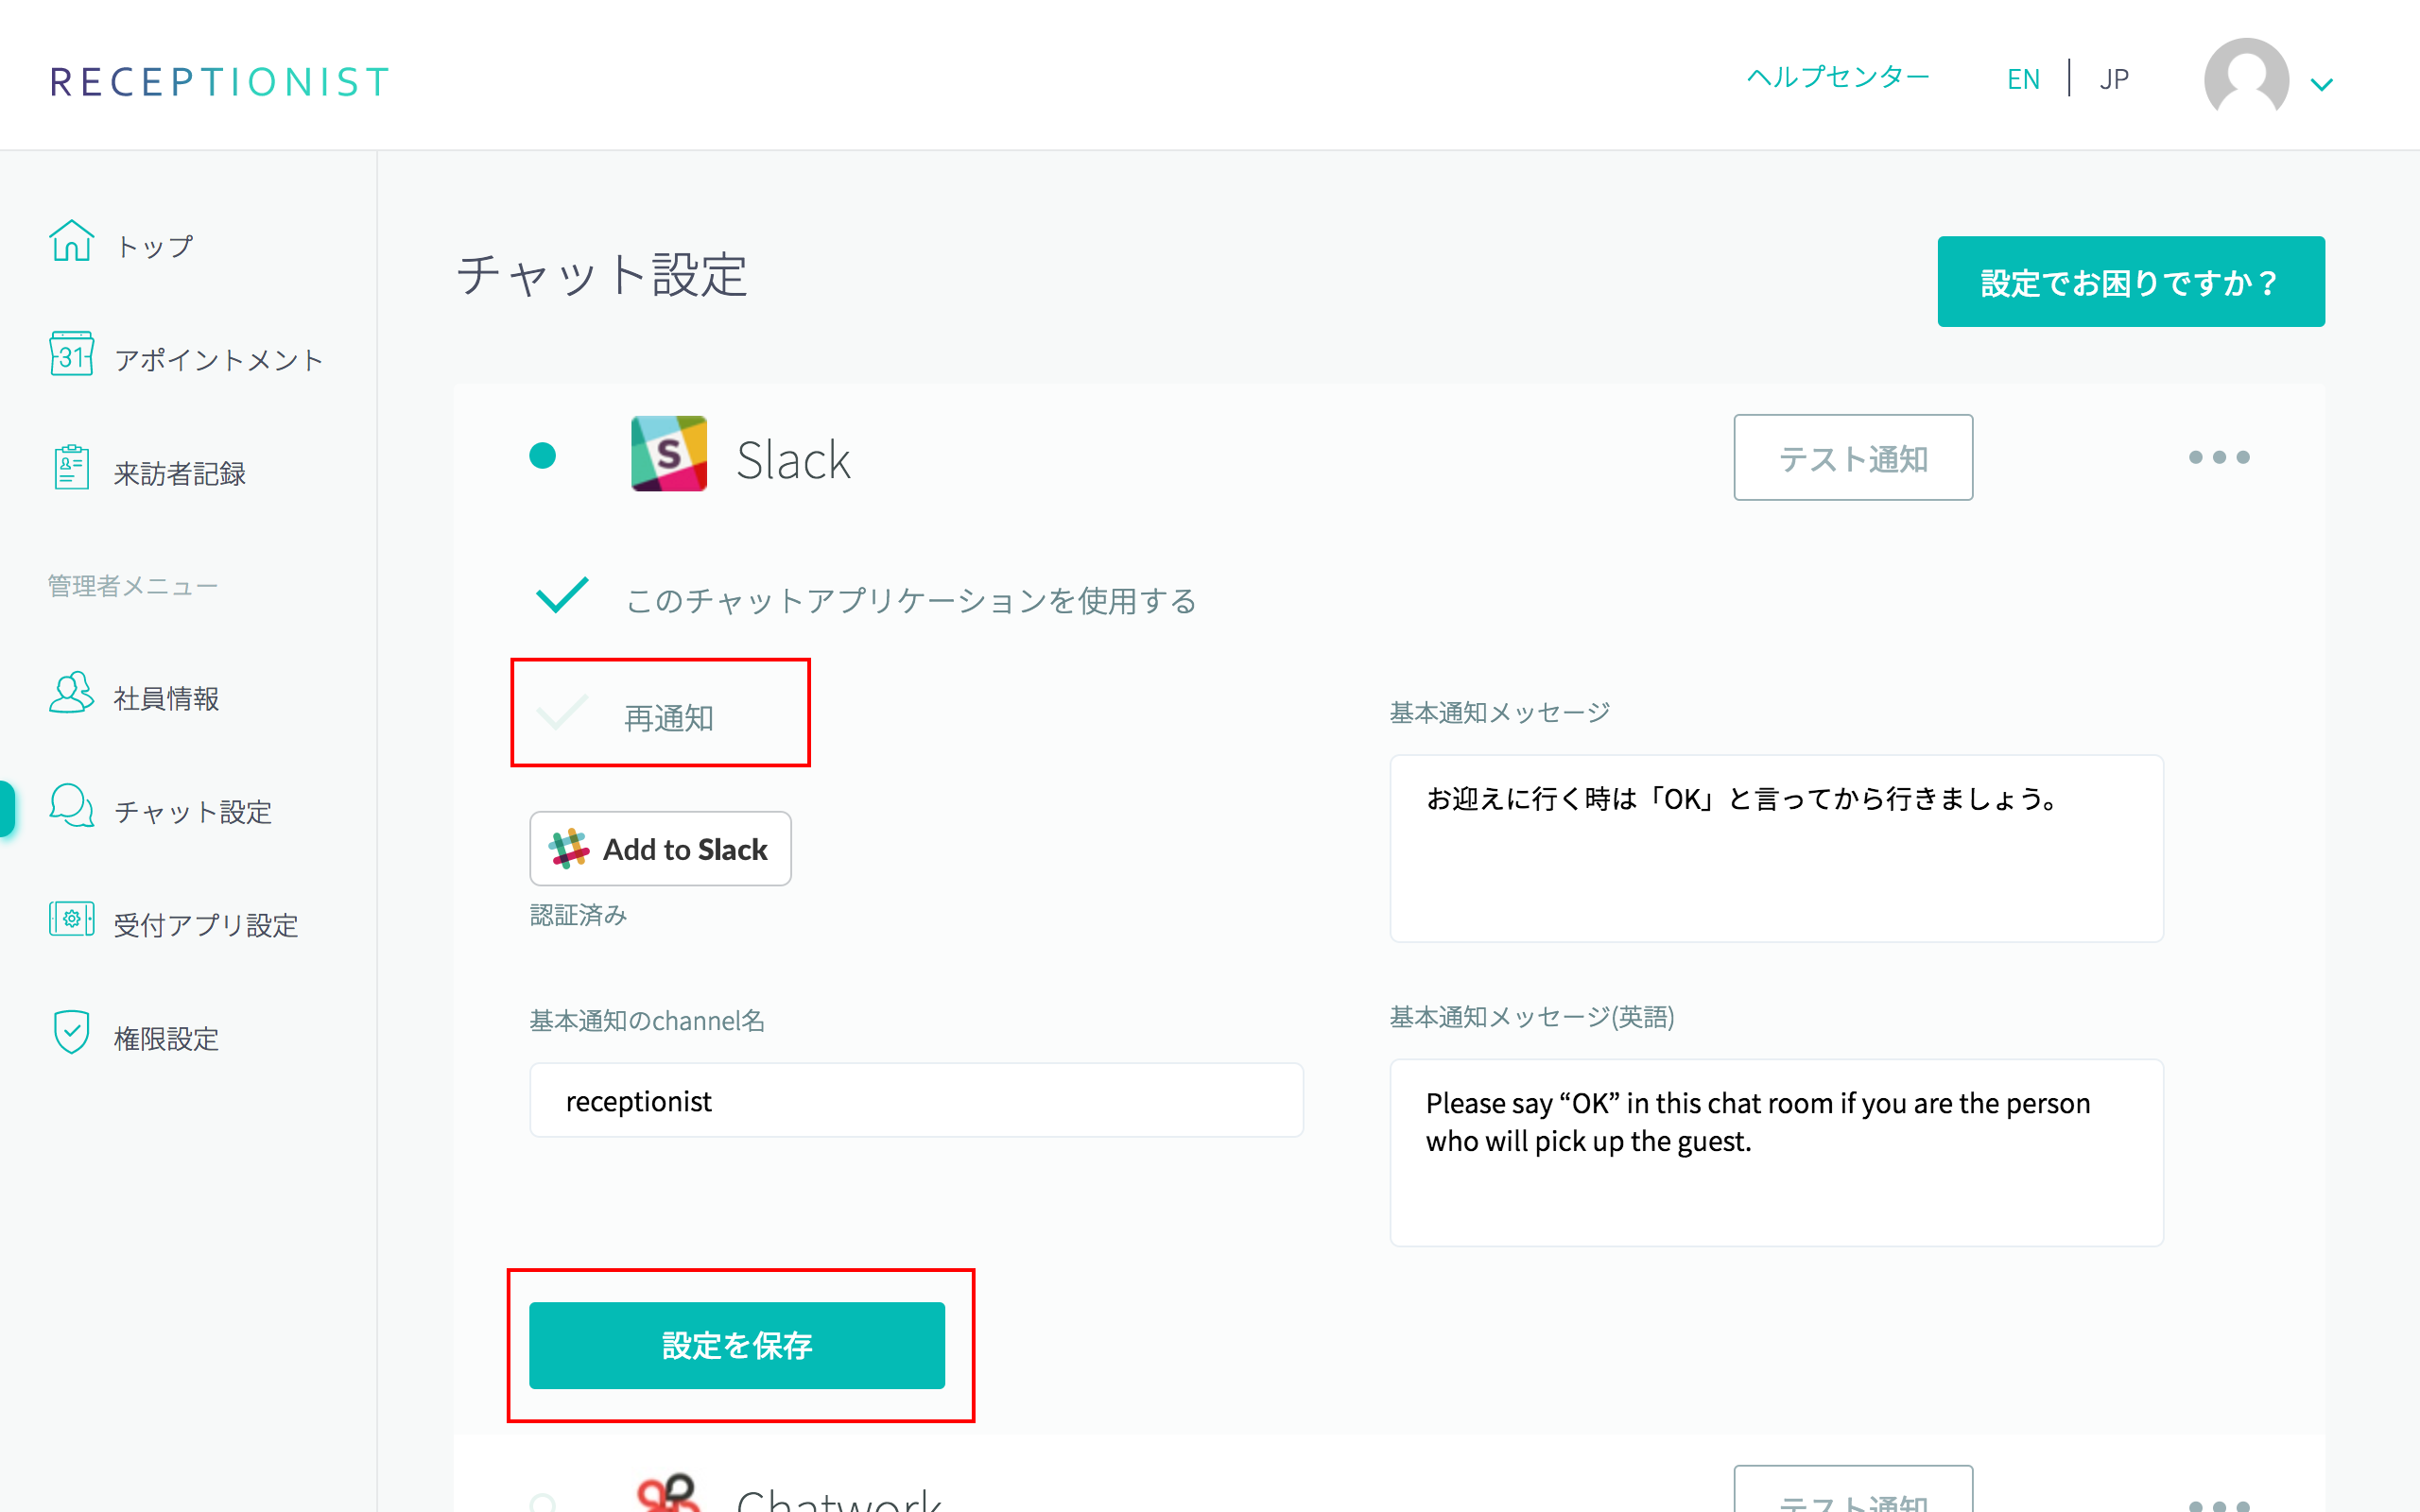Image resolution: width=2420 pixels, height=1512 pixels.
Task: Switch language to JP
Action: point(2113,79)
